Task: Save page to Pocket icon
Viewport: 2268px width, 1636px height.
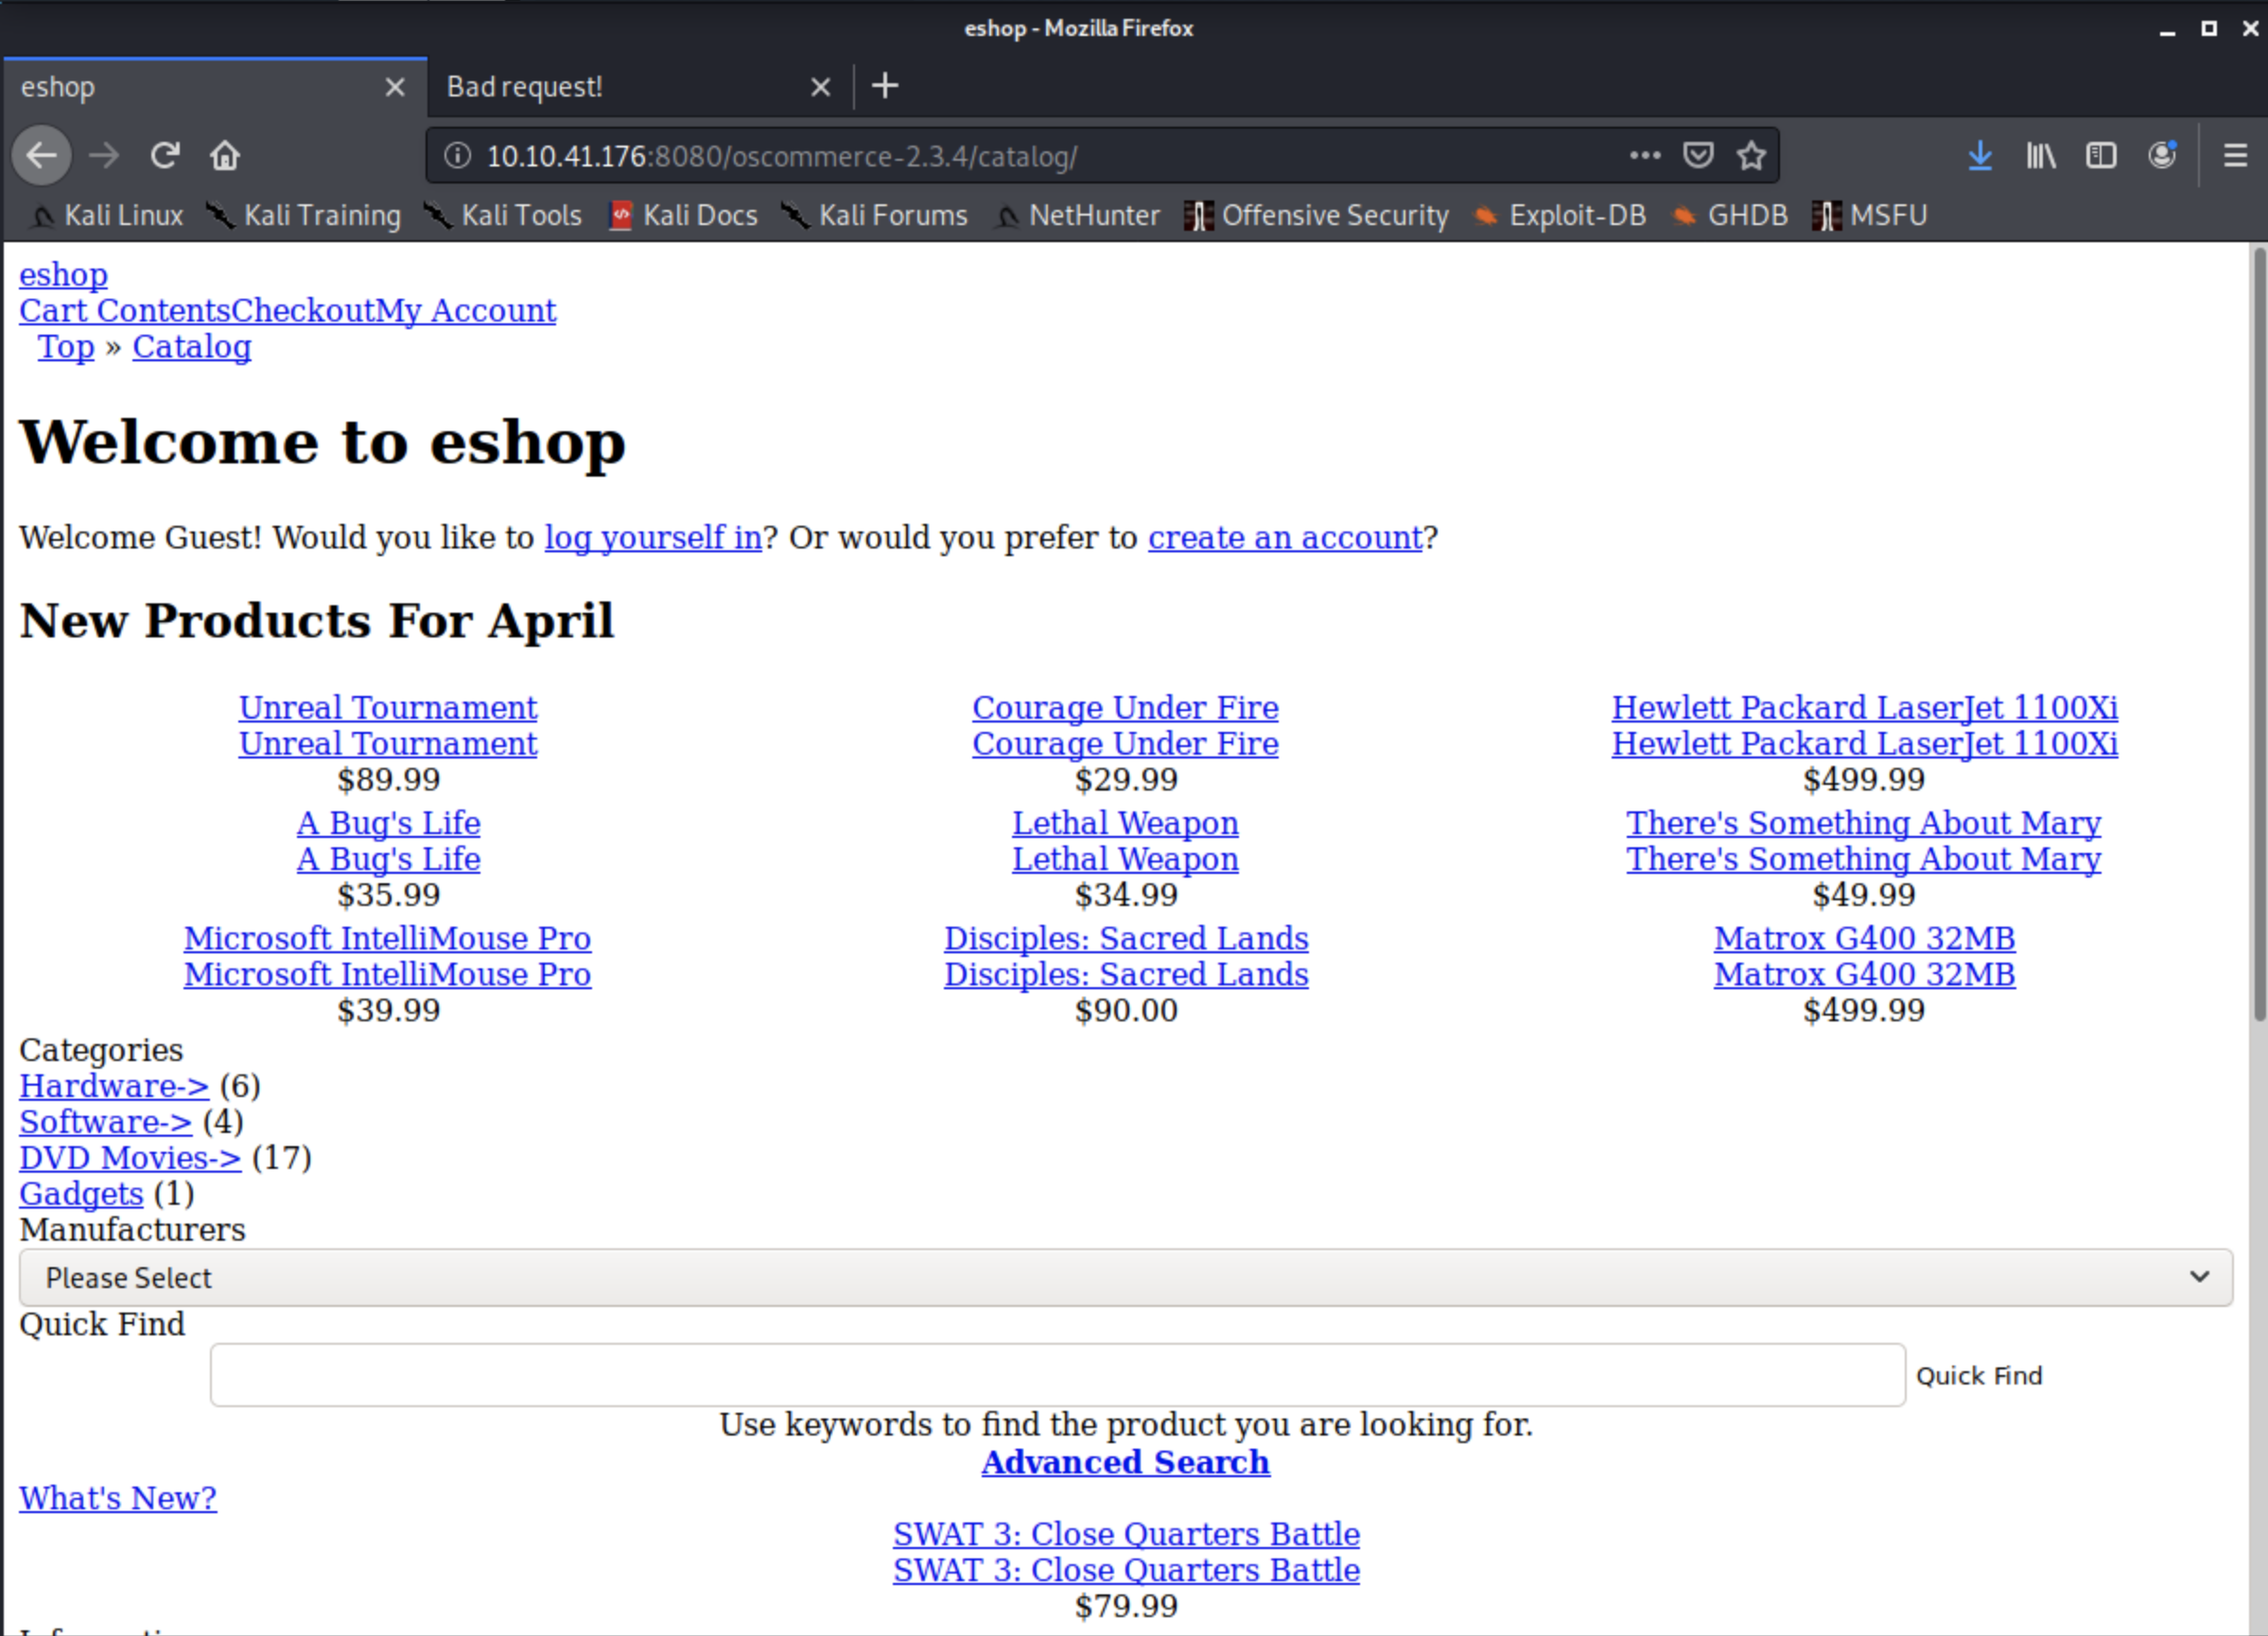Action: pos(1698,156)
